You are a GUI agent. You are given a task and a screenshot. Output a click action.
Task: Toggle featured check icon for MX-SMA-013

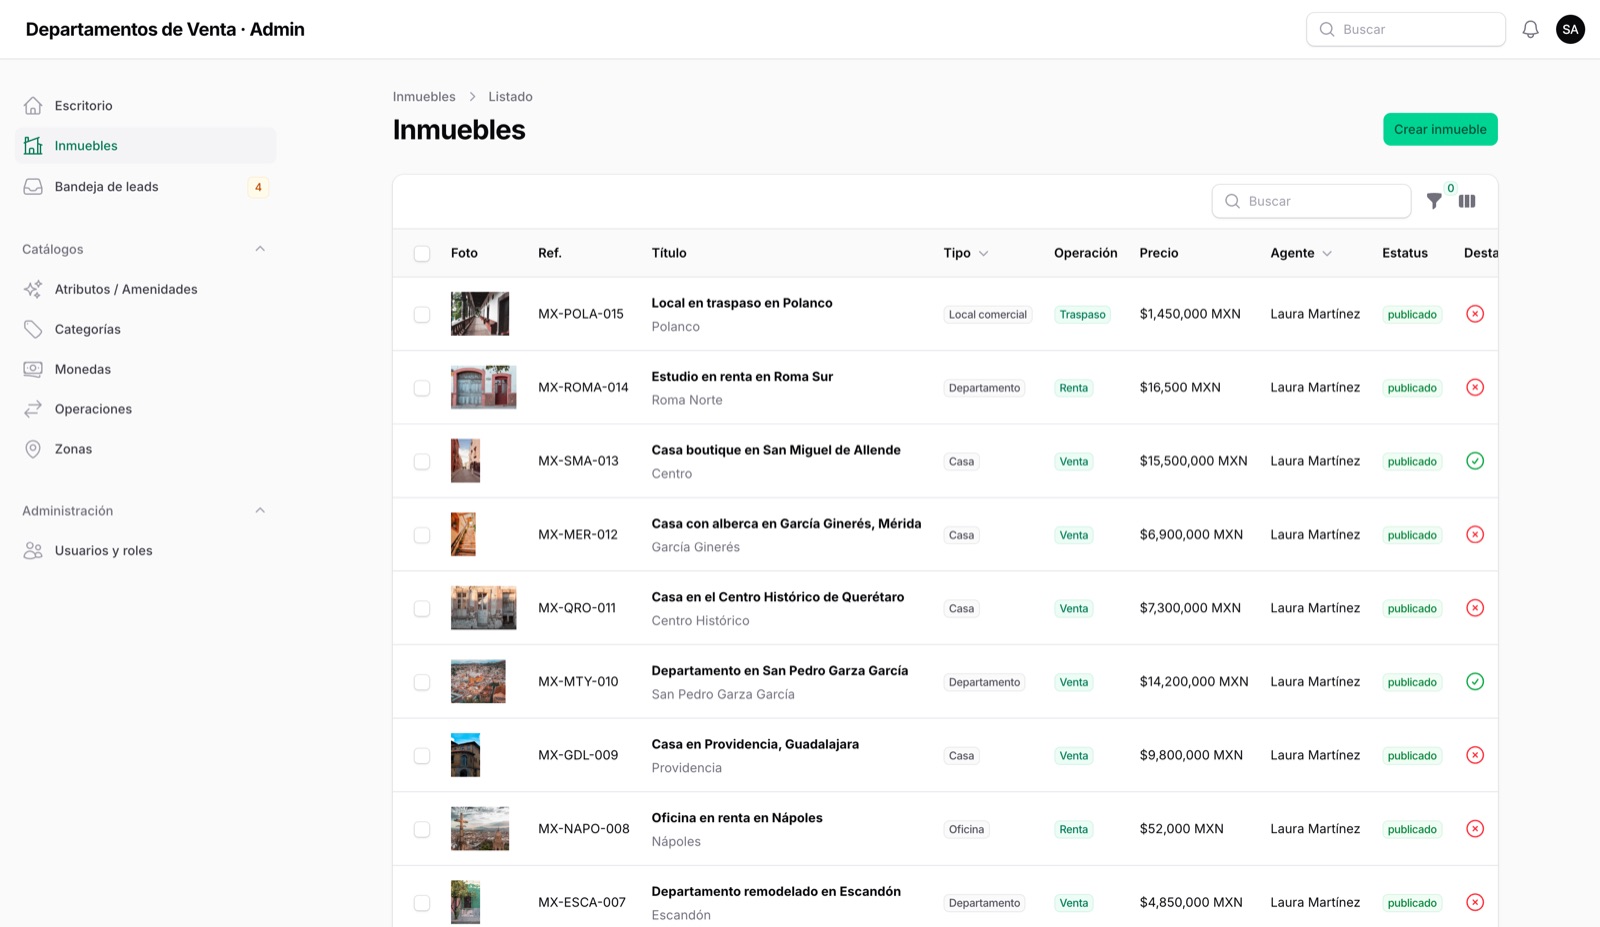click(1475, 461)
